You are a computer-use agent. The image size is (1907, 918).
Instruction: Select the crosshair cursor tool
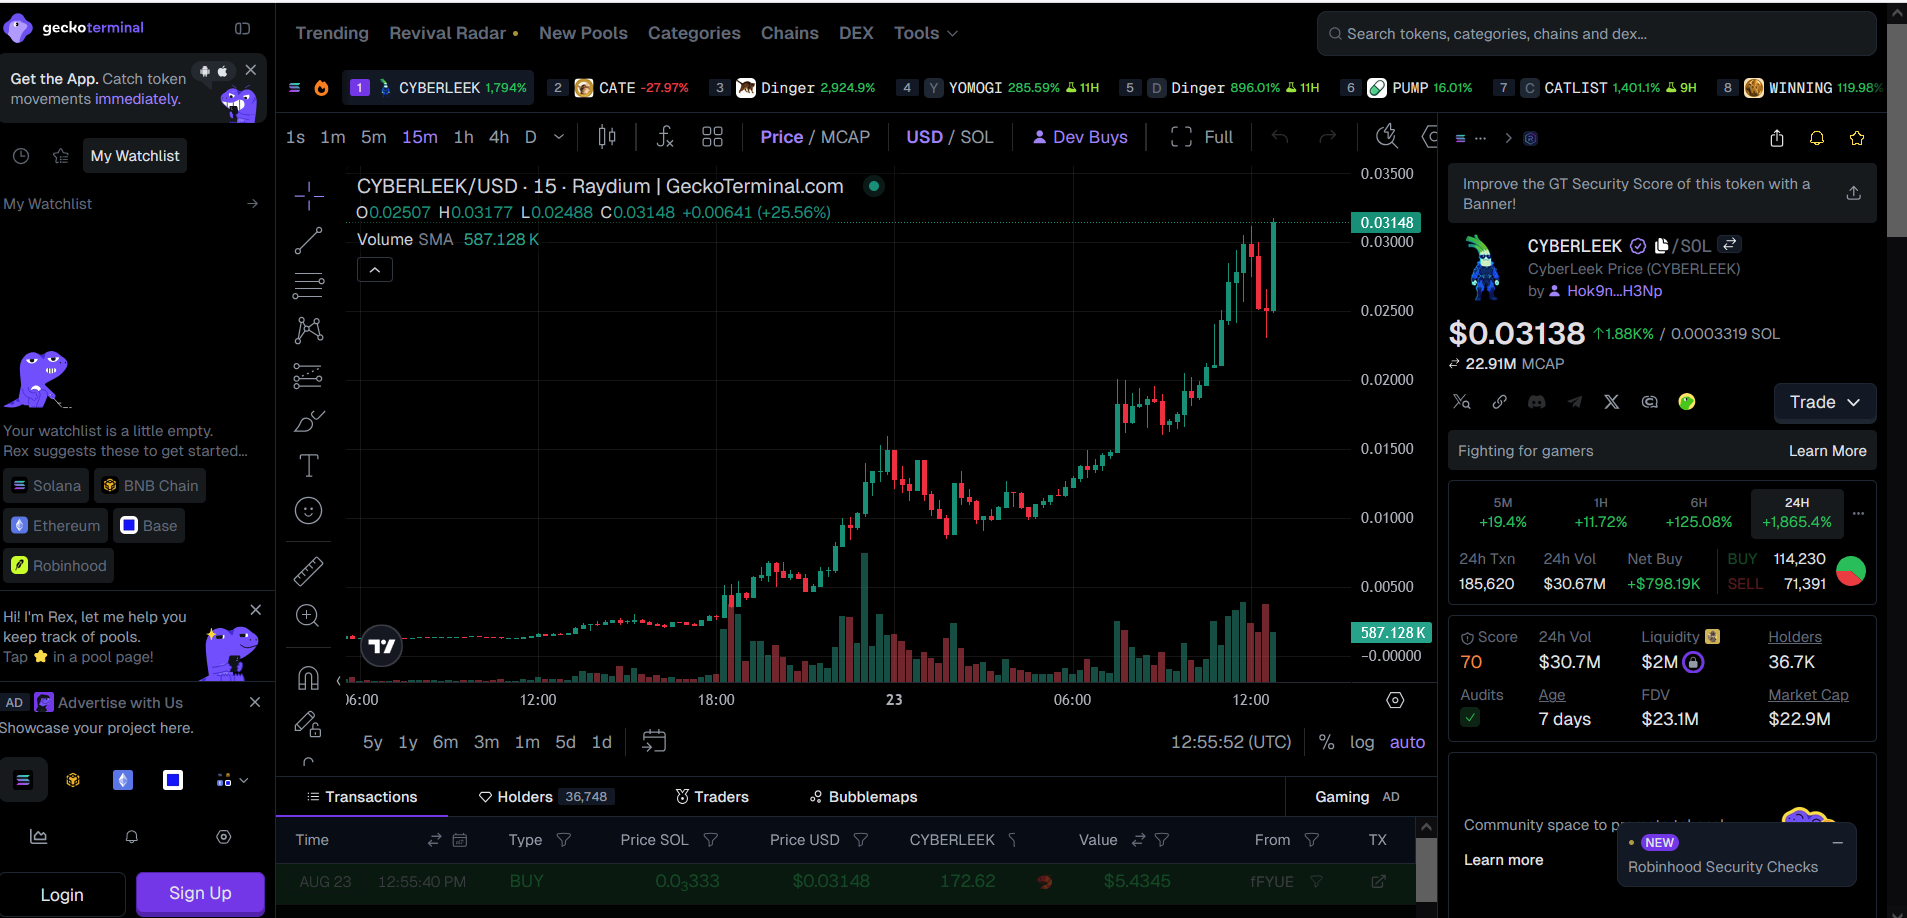pyautogui.click(x=309, y=195)
